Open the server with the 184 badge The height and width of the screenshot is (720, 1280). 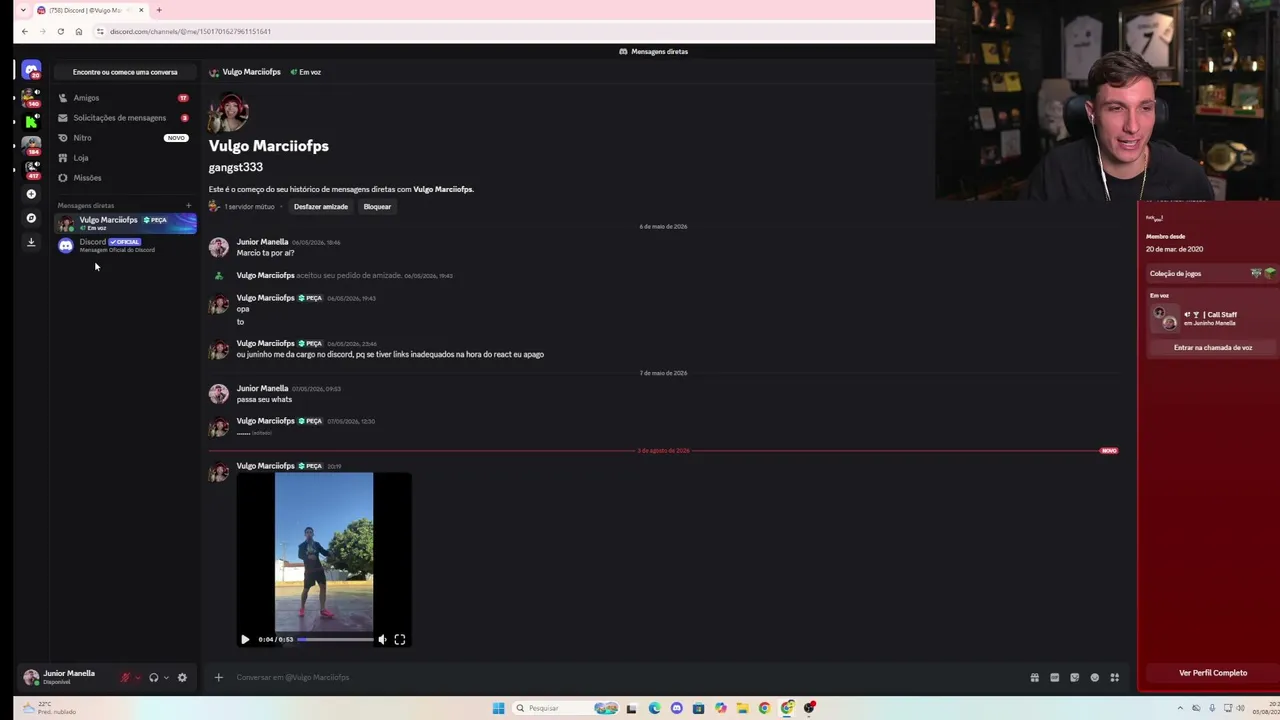coord(31,146)
